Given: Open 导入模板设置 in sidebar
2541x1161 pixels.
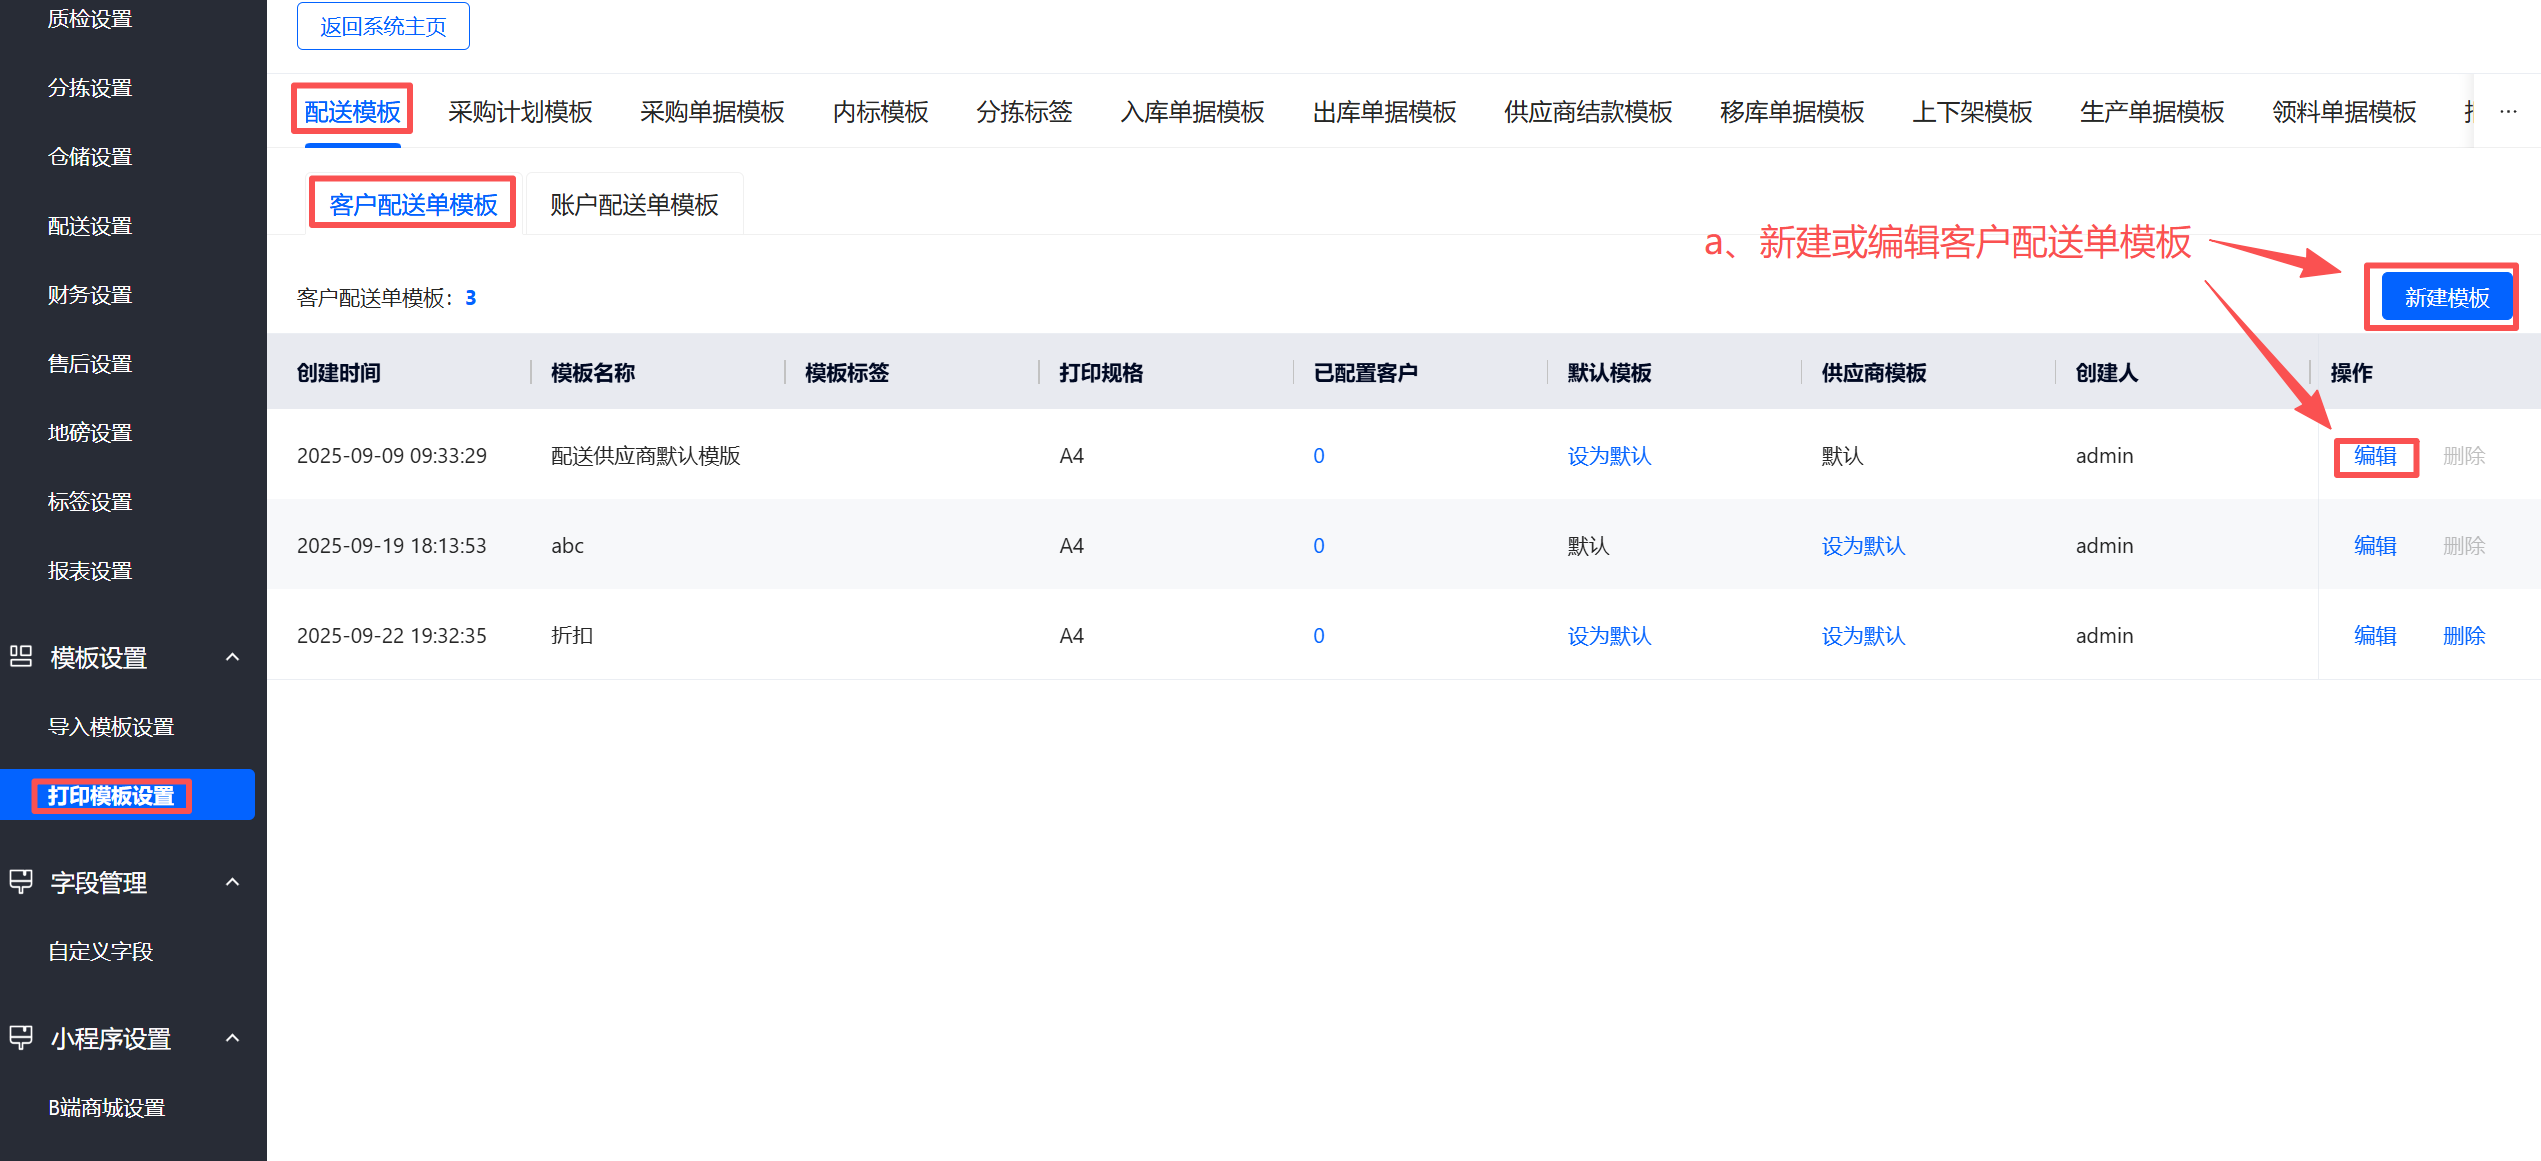Looking at the screenshot, I should point(111,727).
